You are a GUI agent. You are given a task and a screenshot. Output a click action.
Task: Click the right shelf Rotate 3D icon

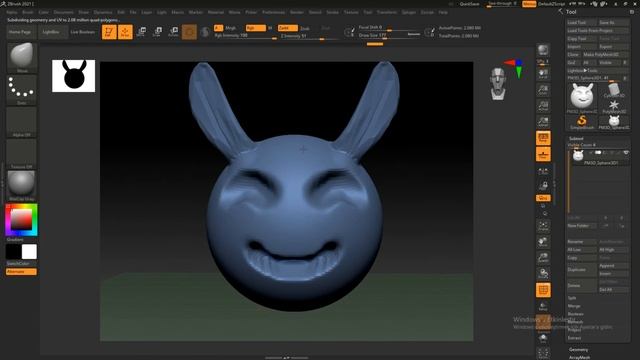click(x=543, y=274)
